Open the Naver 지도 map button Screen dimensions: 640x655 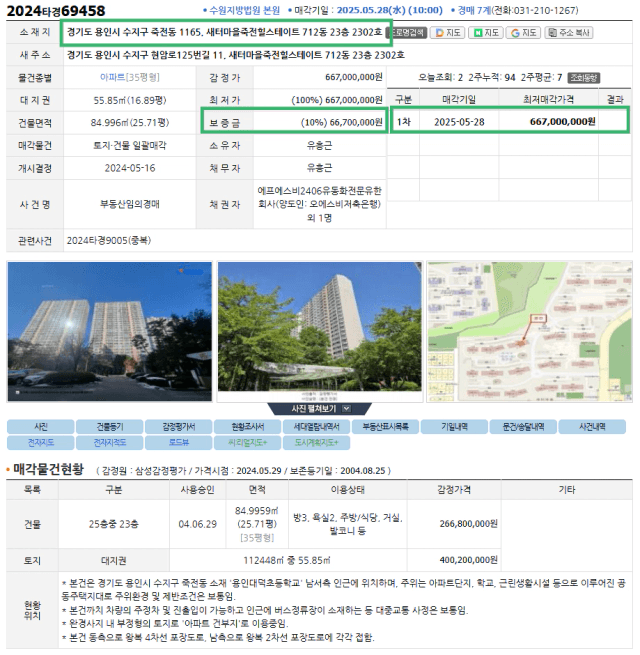click(486, 33)
